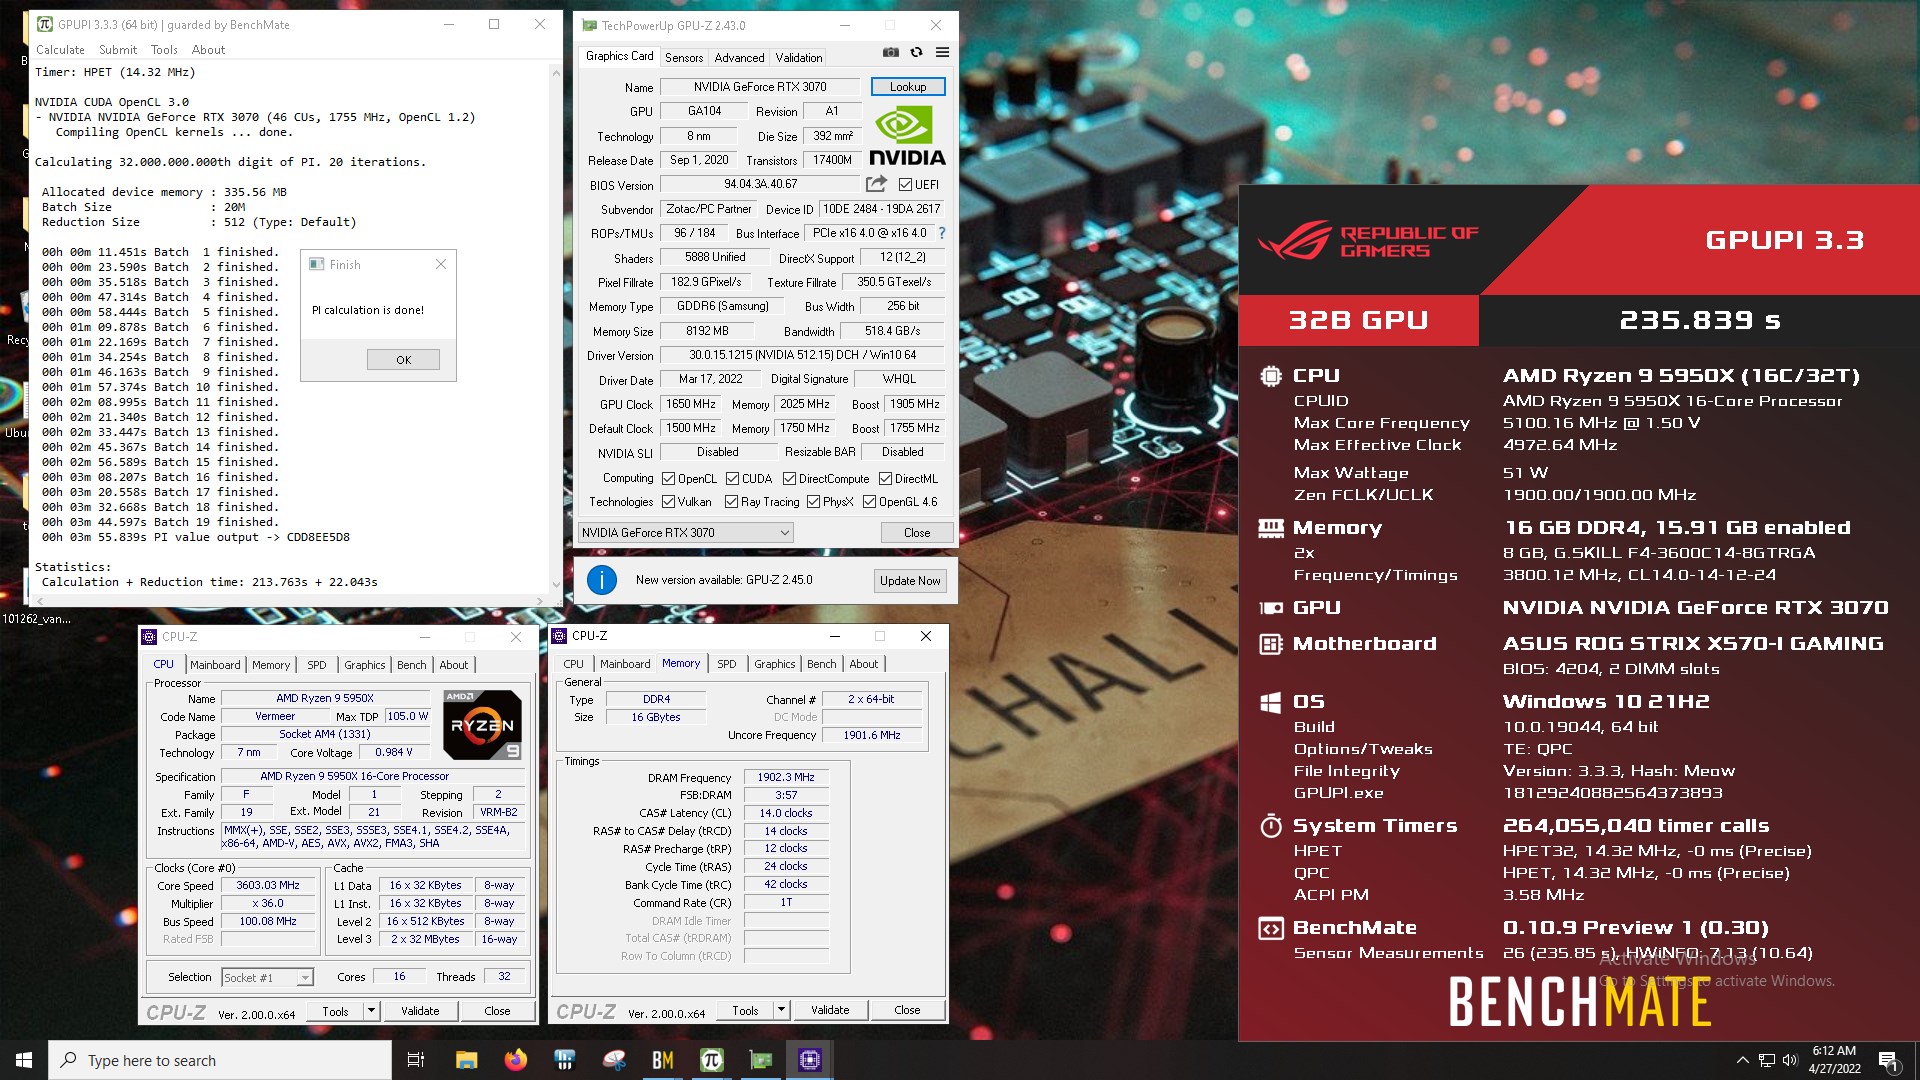Click the NVIDIA logo in GPU-Z
The height and width of the screenshot is (1080, 1920).
click(x=907, y=136)
